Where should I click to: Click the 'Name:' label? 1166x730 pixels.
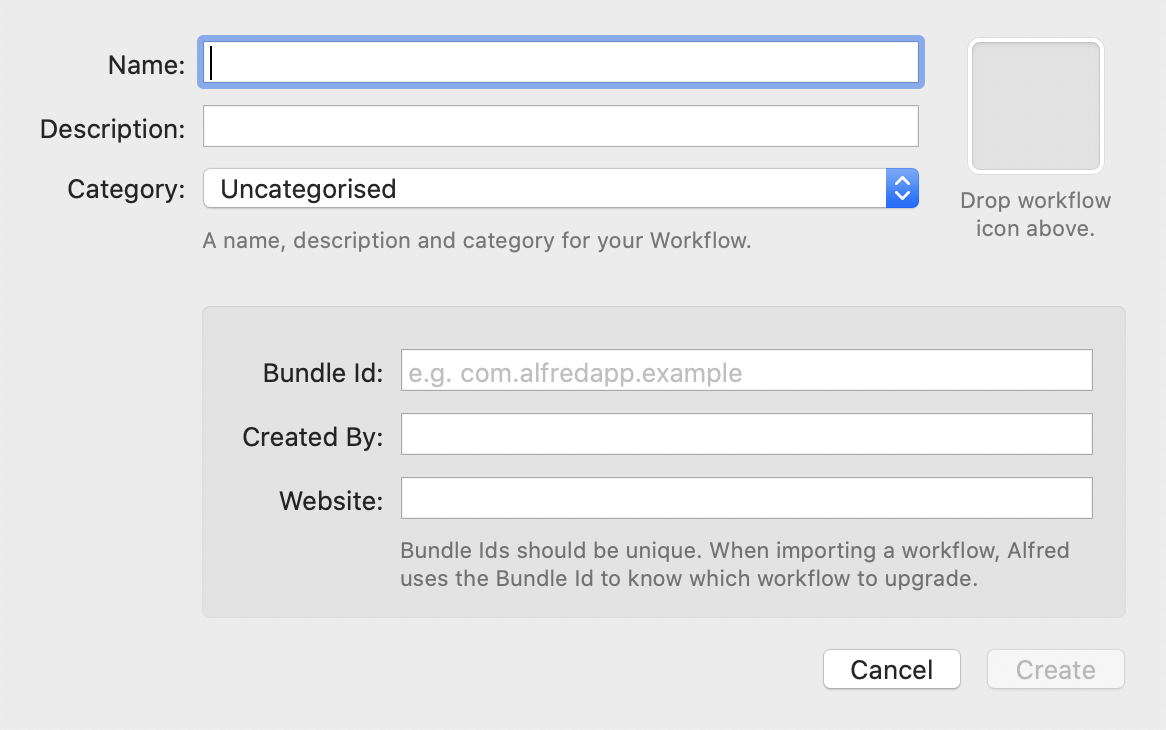146,65
